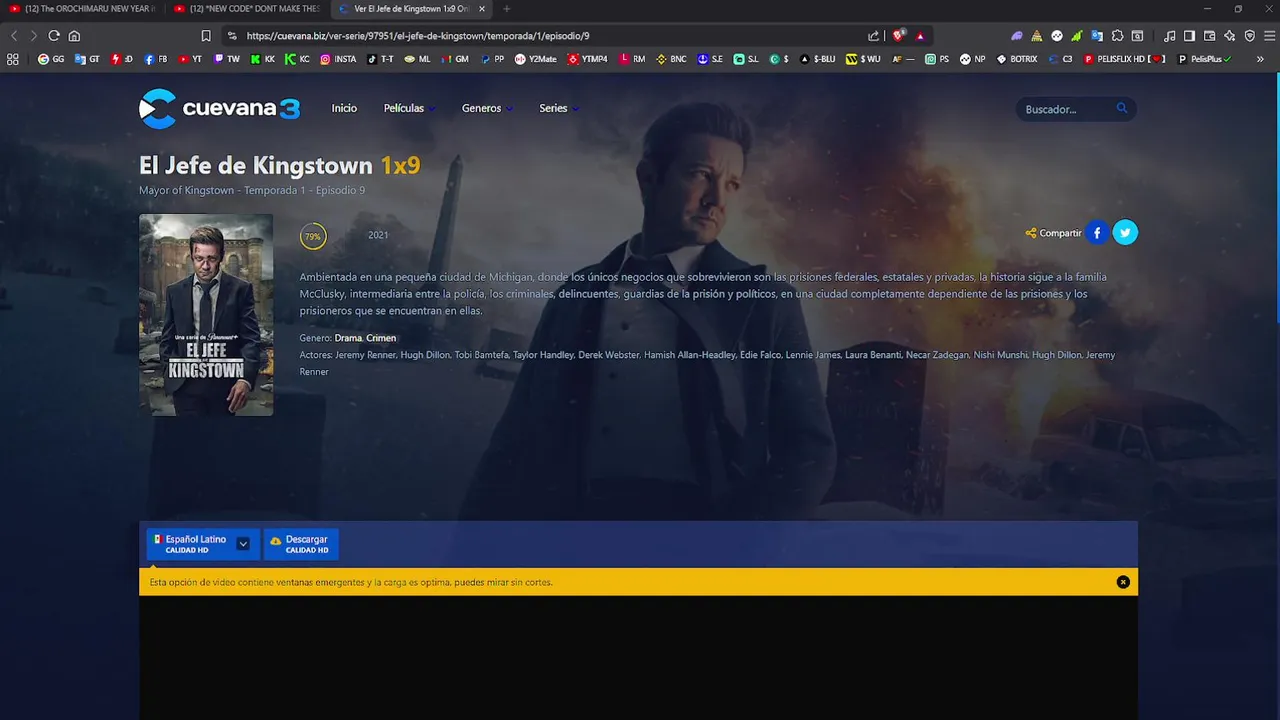Image resolution: width=1280 pixels, height=720 pixels.
Task: Open the FB Facebook bookmark
Action: coord(155,59)
